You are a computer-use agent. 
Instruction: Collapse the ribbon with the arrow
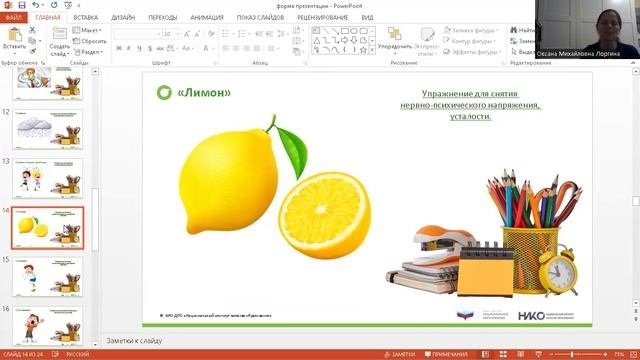tap(633, 63)
